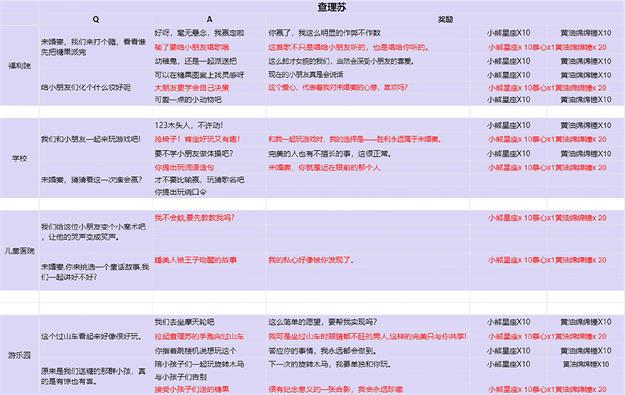This screenshot has height=395, width=625.
Task: Click the red answer '睡美人被王子吻醒的故事'
Action: (x=196, y=260)
